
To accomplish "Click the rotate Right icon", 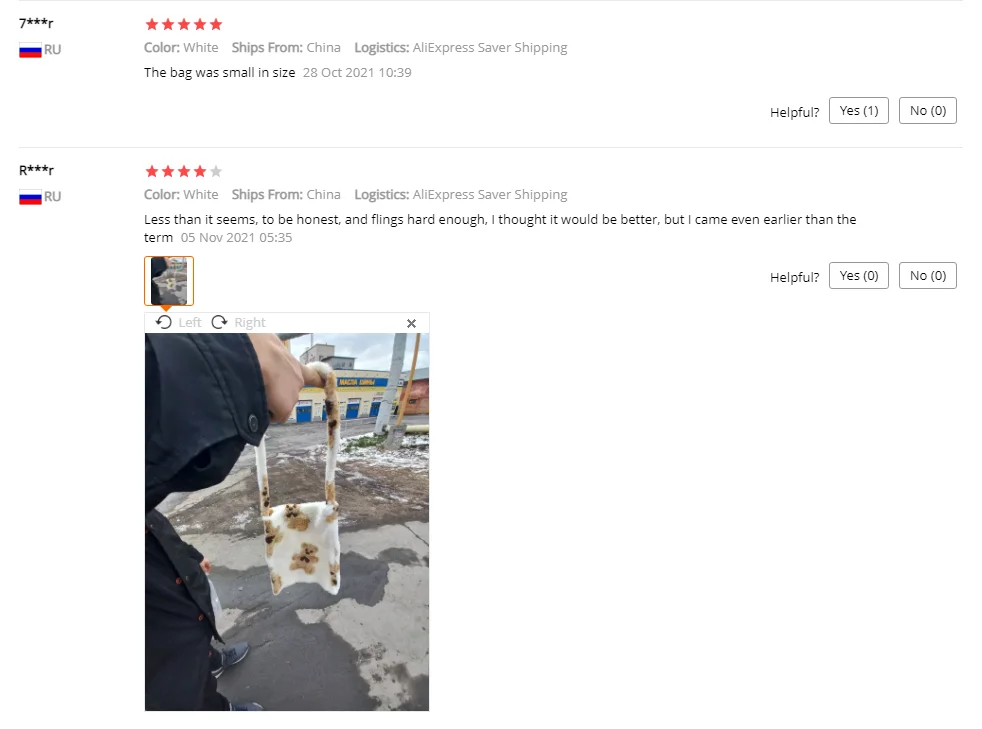I will 219,322.
